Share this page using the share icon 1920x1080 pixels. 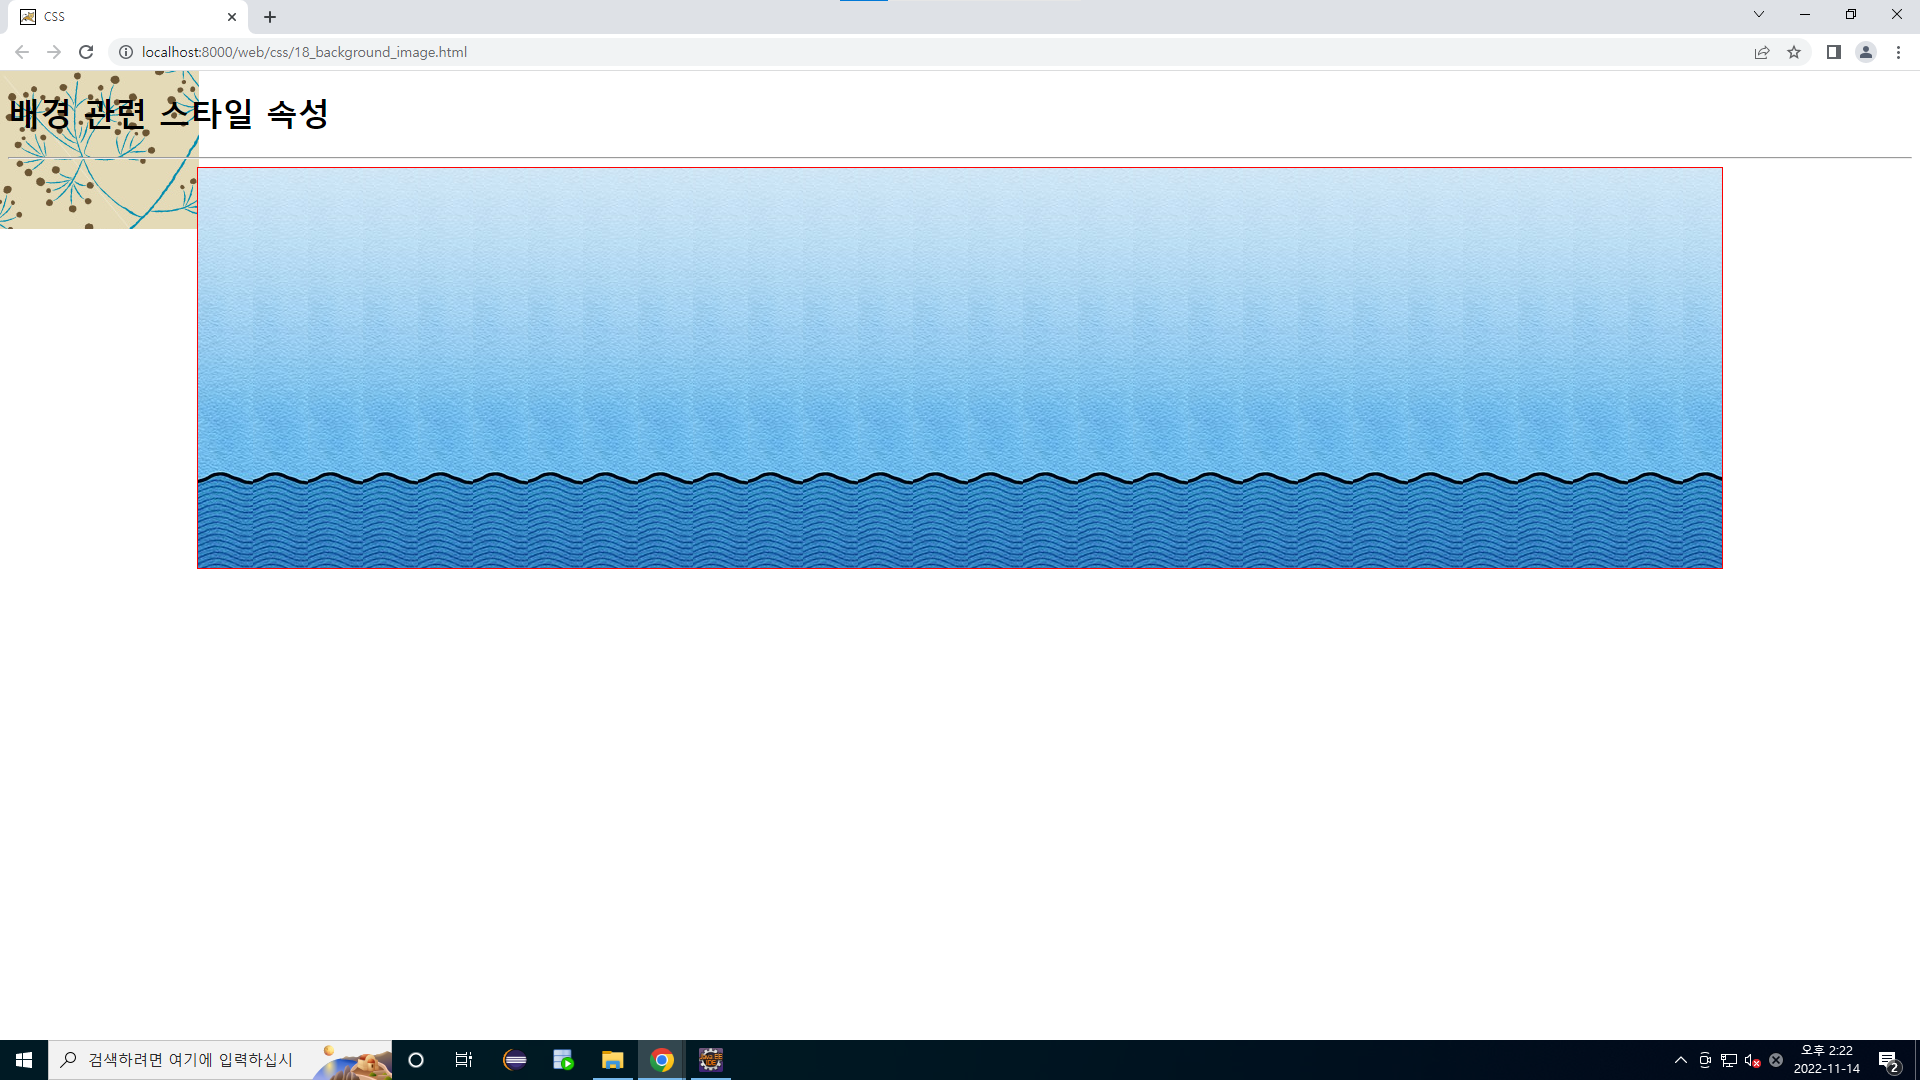click(1762, 52)
